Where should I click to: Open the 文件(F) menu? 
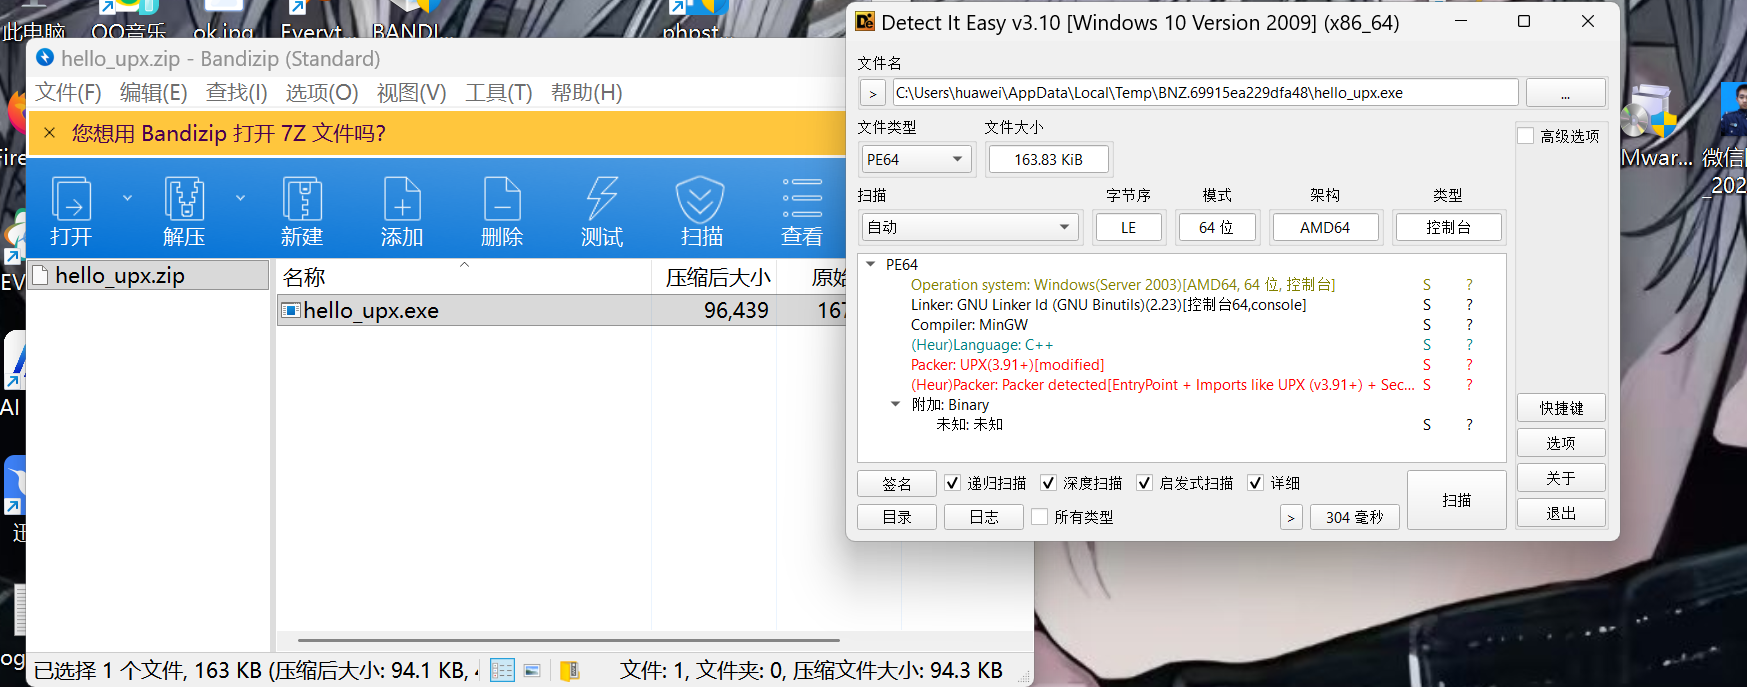coord(68,93)
